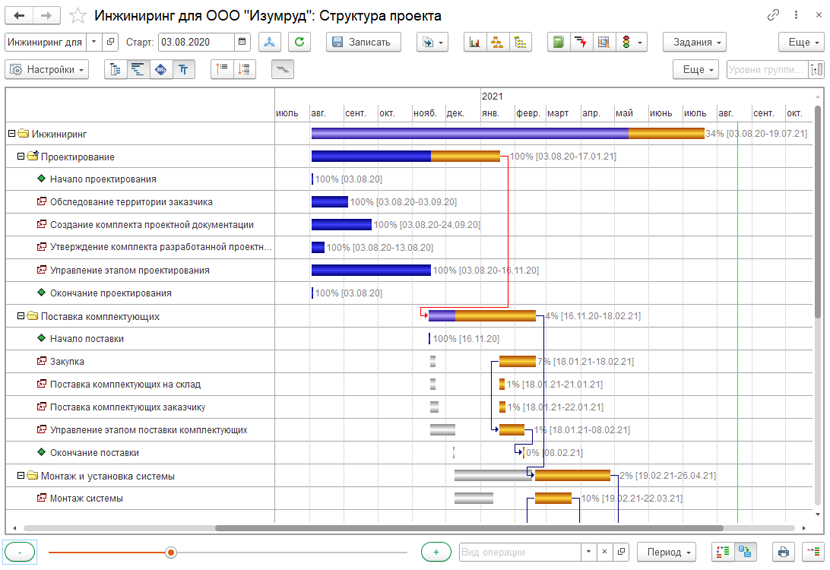Click the traffic light indicator icon

point(627,42)
